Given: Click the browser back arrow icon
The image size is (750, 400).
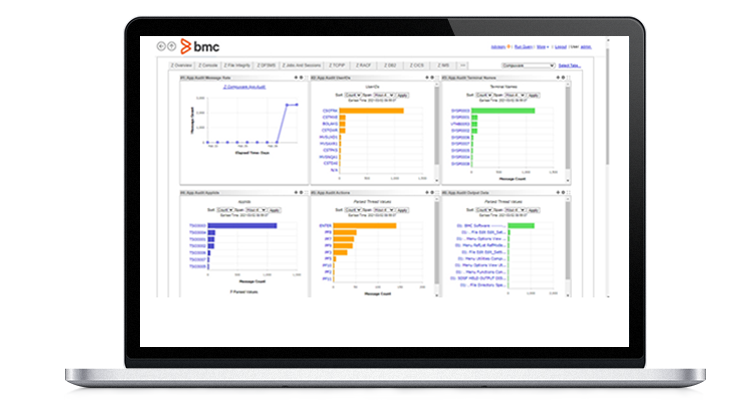Looking at the screenshot, I should (162, 46).
